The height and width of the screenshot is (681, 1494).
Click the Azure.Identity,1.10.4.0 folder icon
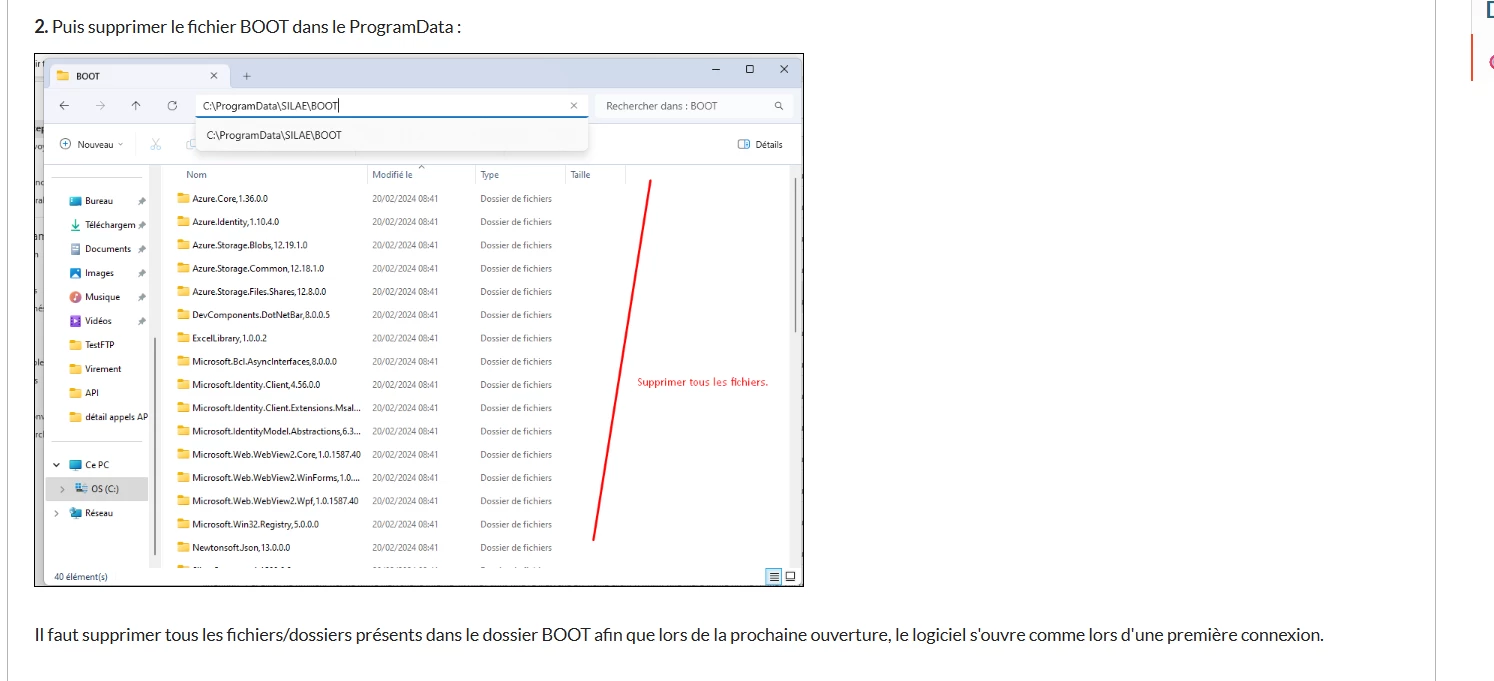183,222
